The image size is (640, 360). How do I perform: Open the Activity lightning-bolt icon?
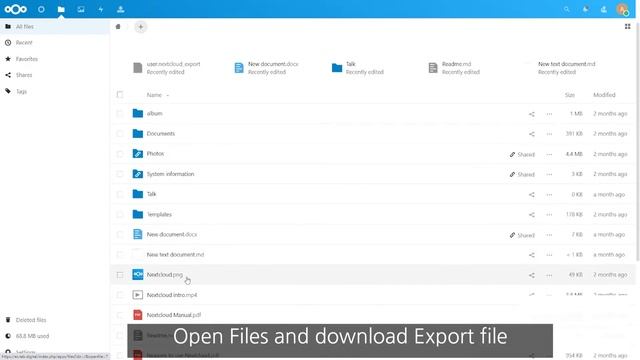100,9
